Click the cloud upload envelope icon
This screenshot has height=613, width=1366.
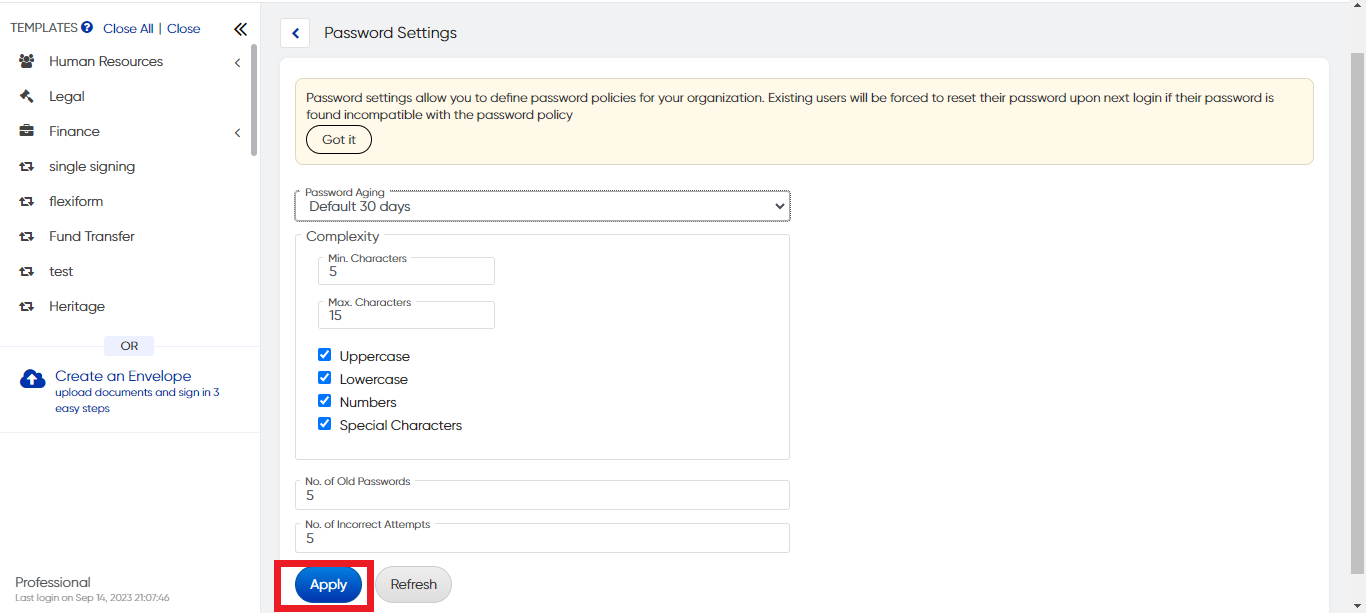point(32,379)
